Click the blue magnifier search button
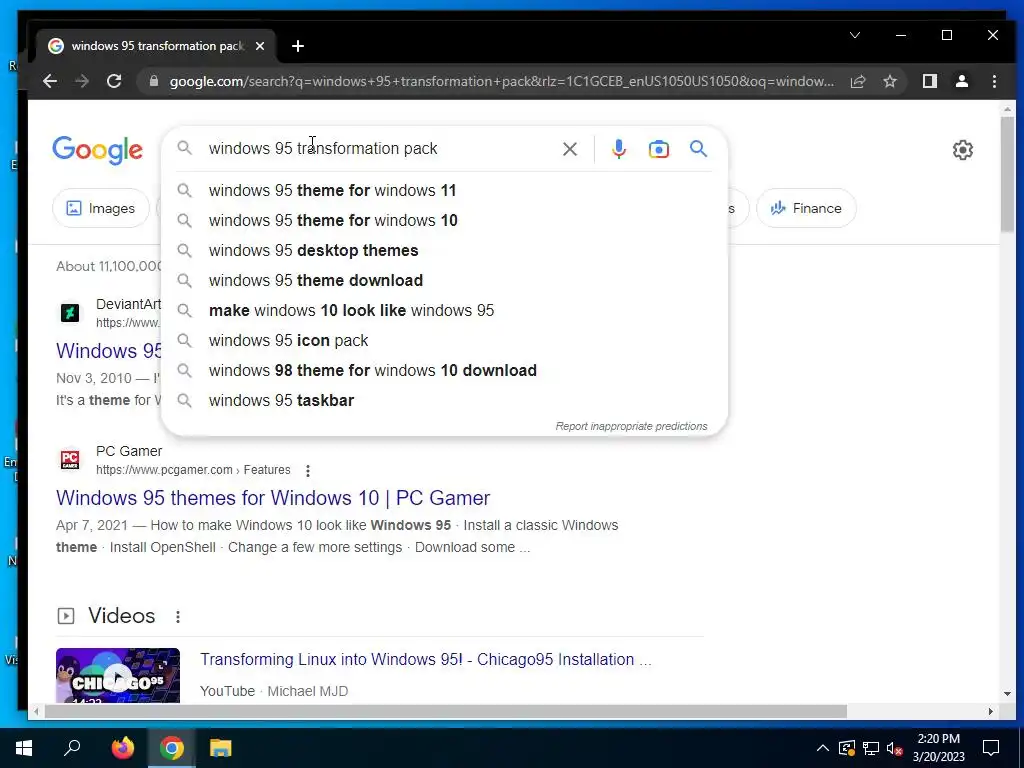 click(x=698, y=149)
